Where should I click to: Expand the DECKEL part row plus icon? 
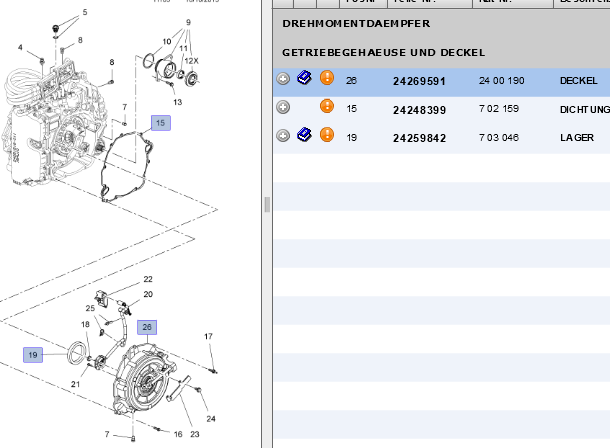click(x=284, y=79)
